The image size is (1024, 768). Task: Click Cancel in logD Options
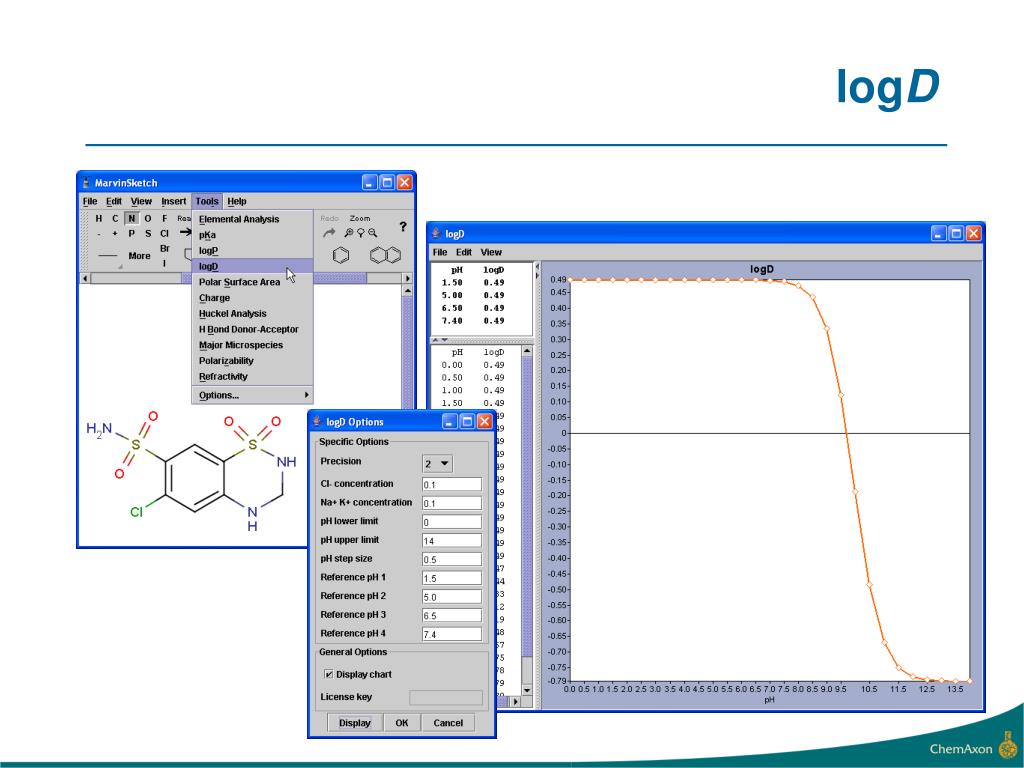[448, 723]
